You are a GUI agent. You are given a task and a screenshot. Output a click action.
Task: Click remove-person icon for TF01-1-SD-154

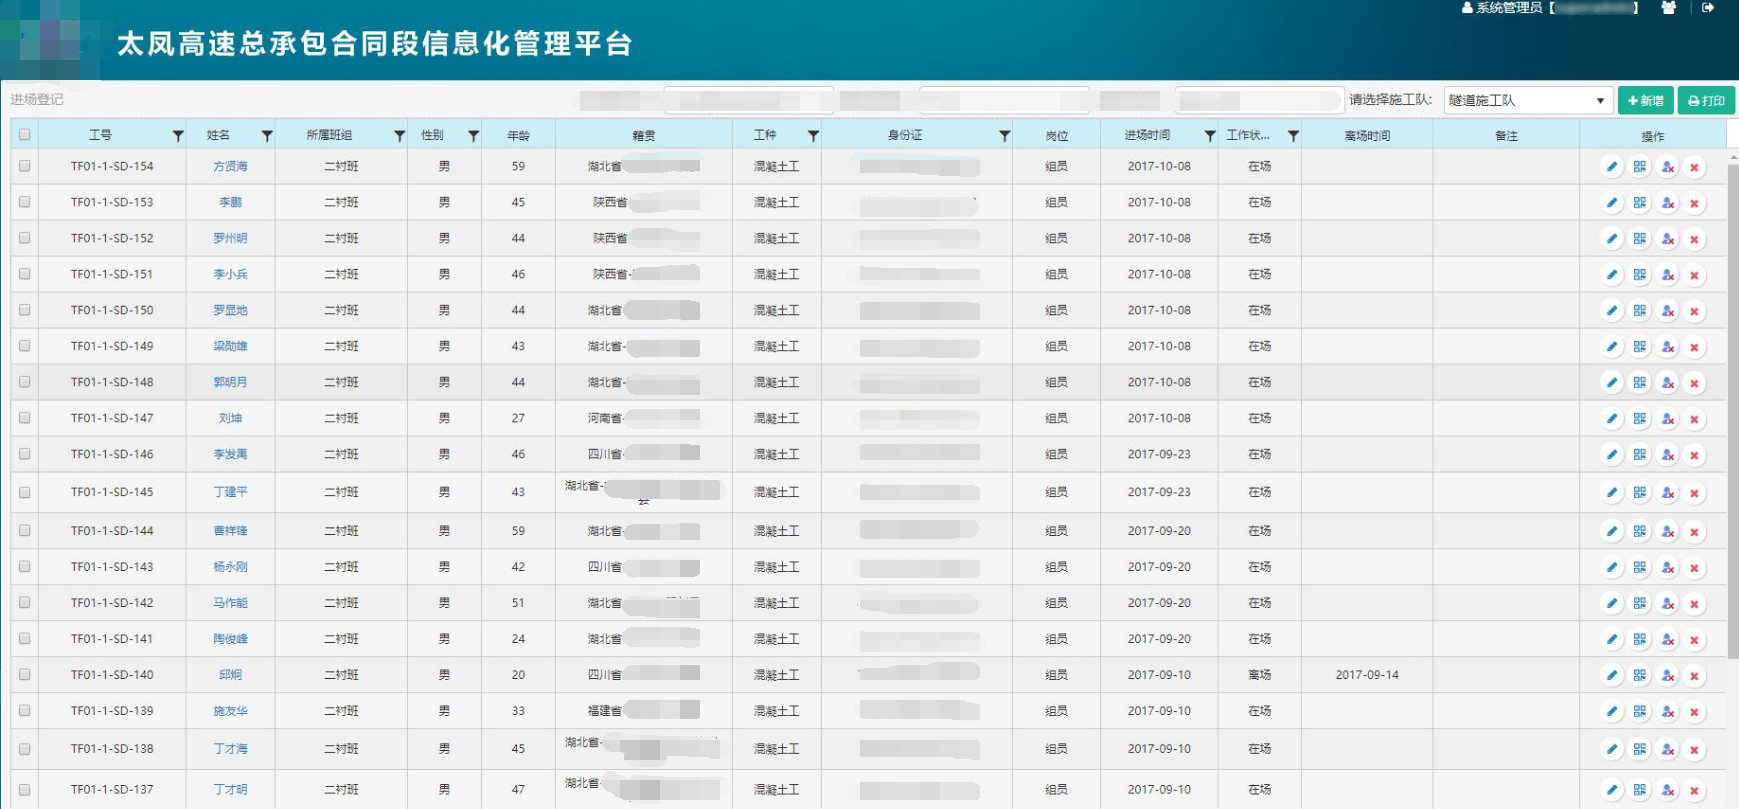click(x=1667, y=167)
